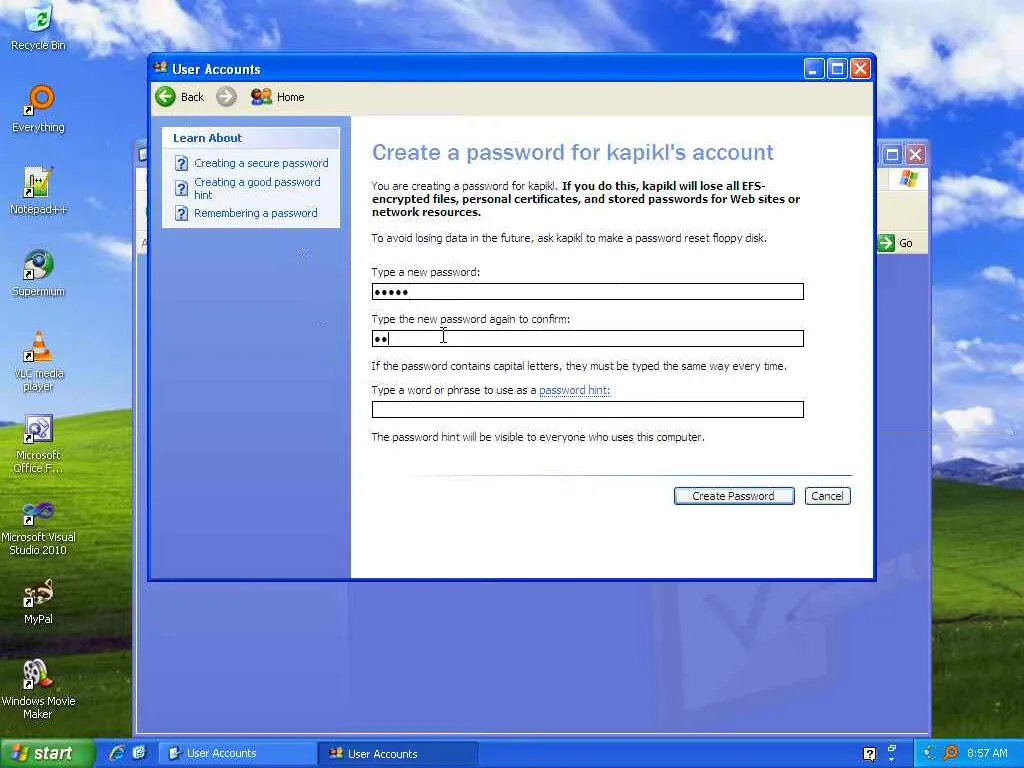Click the User Accounts title bar icon
Screen dimensions: 1024x768
click(160, 68)
